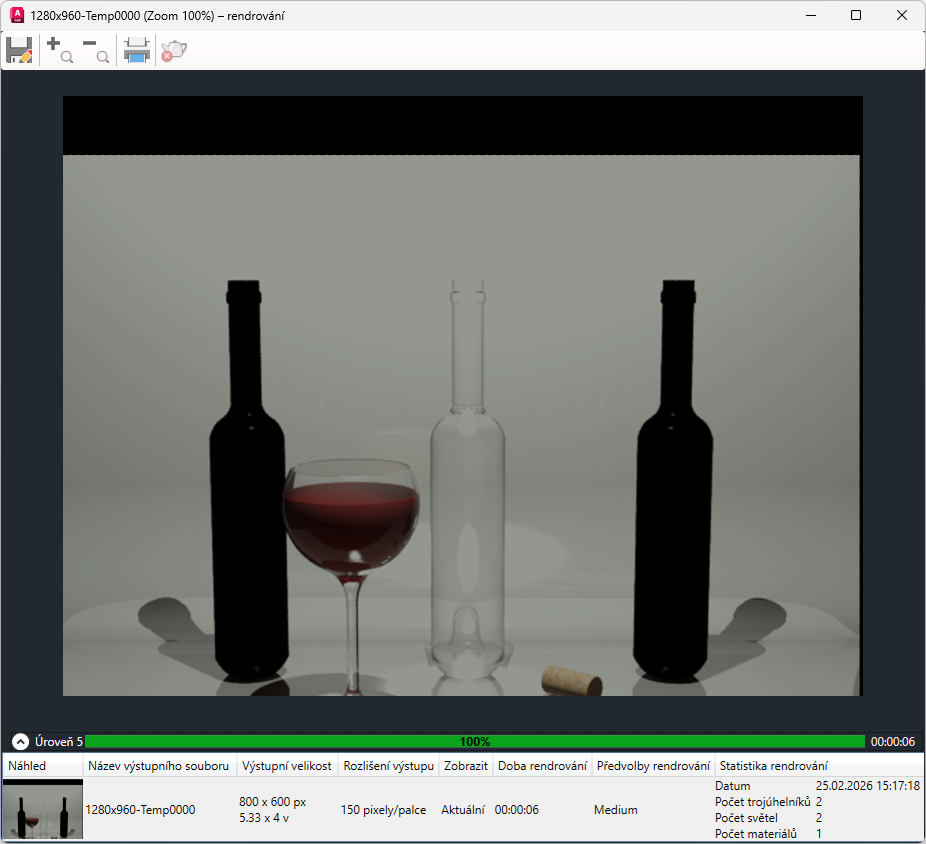Cancel rendering with the teapot icon

point(174,50)
